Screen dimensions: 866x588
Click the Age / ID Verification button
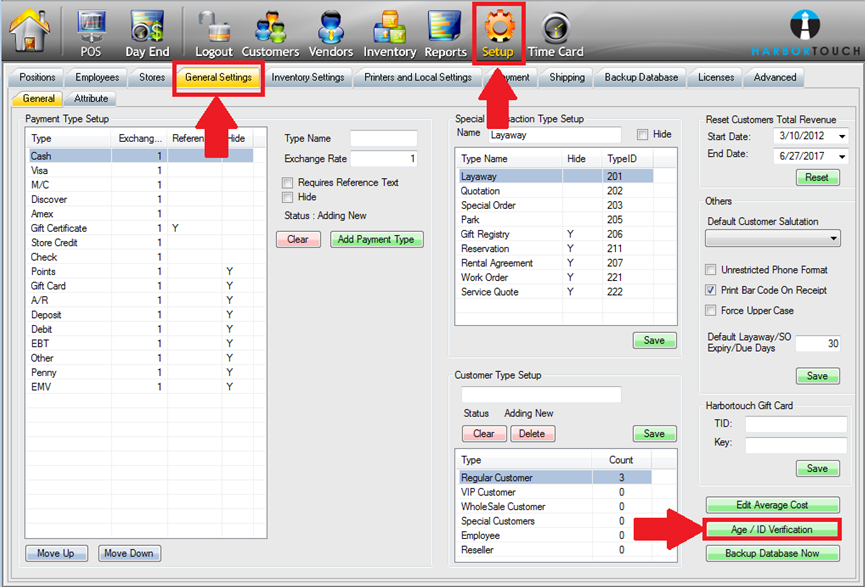coord(772,529)
